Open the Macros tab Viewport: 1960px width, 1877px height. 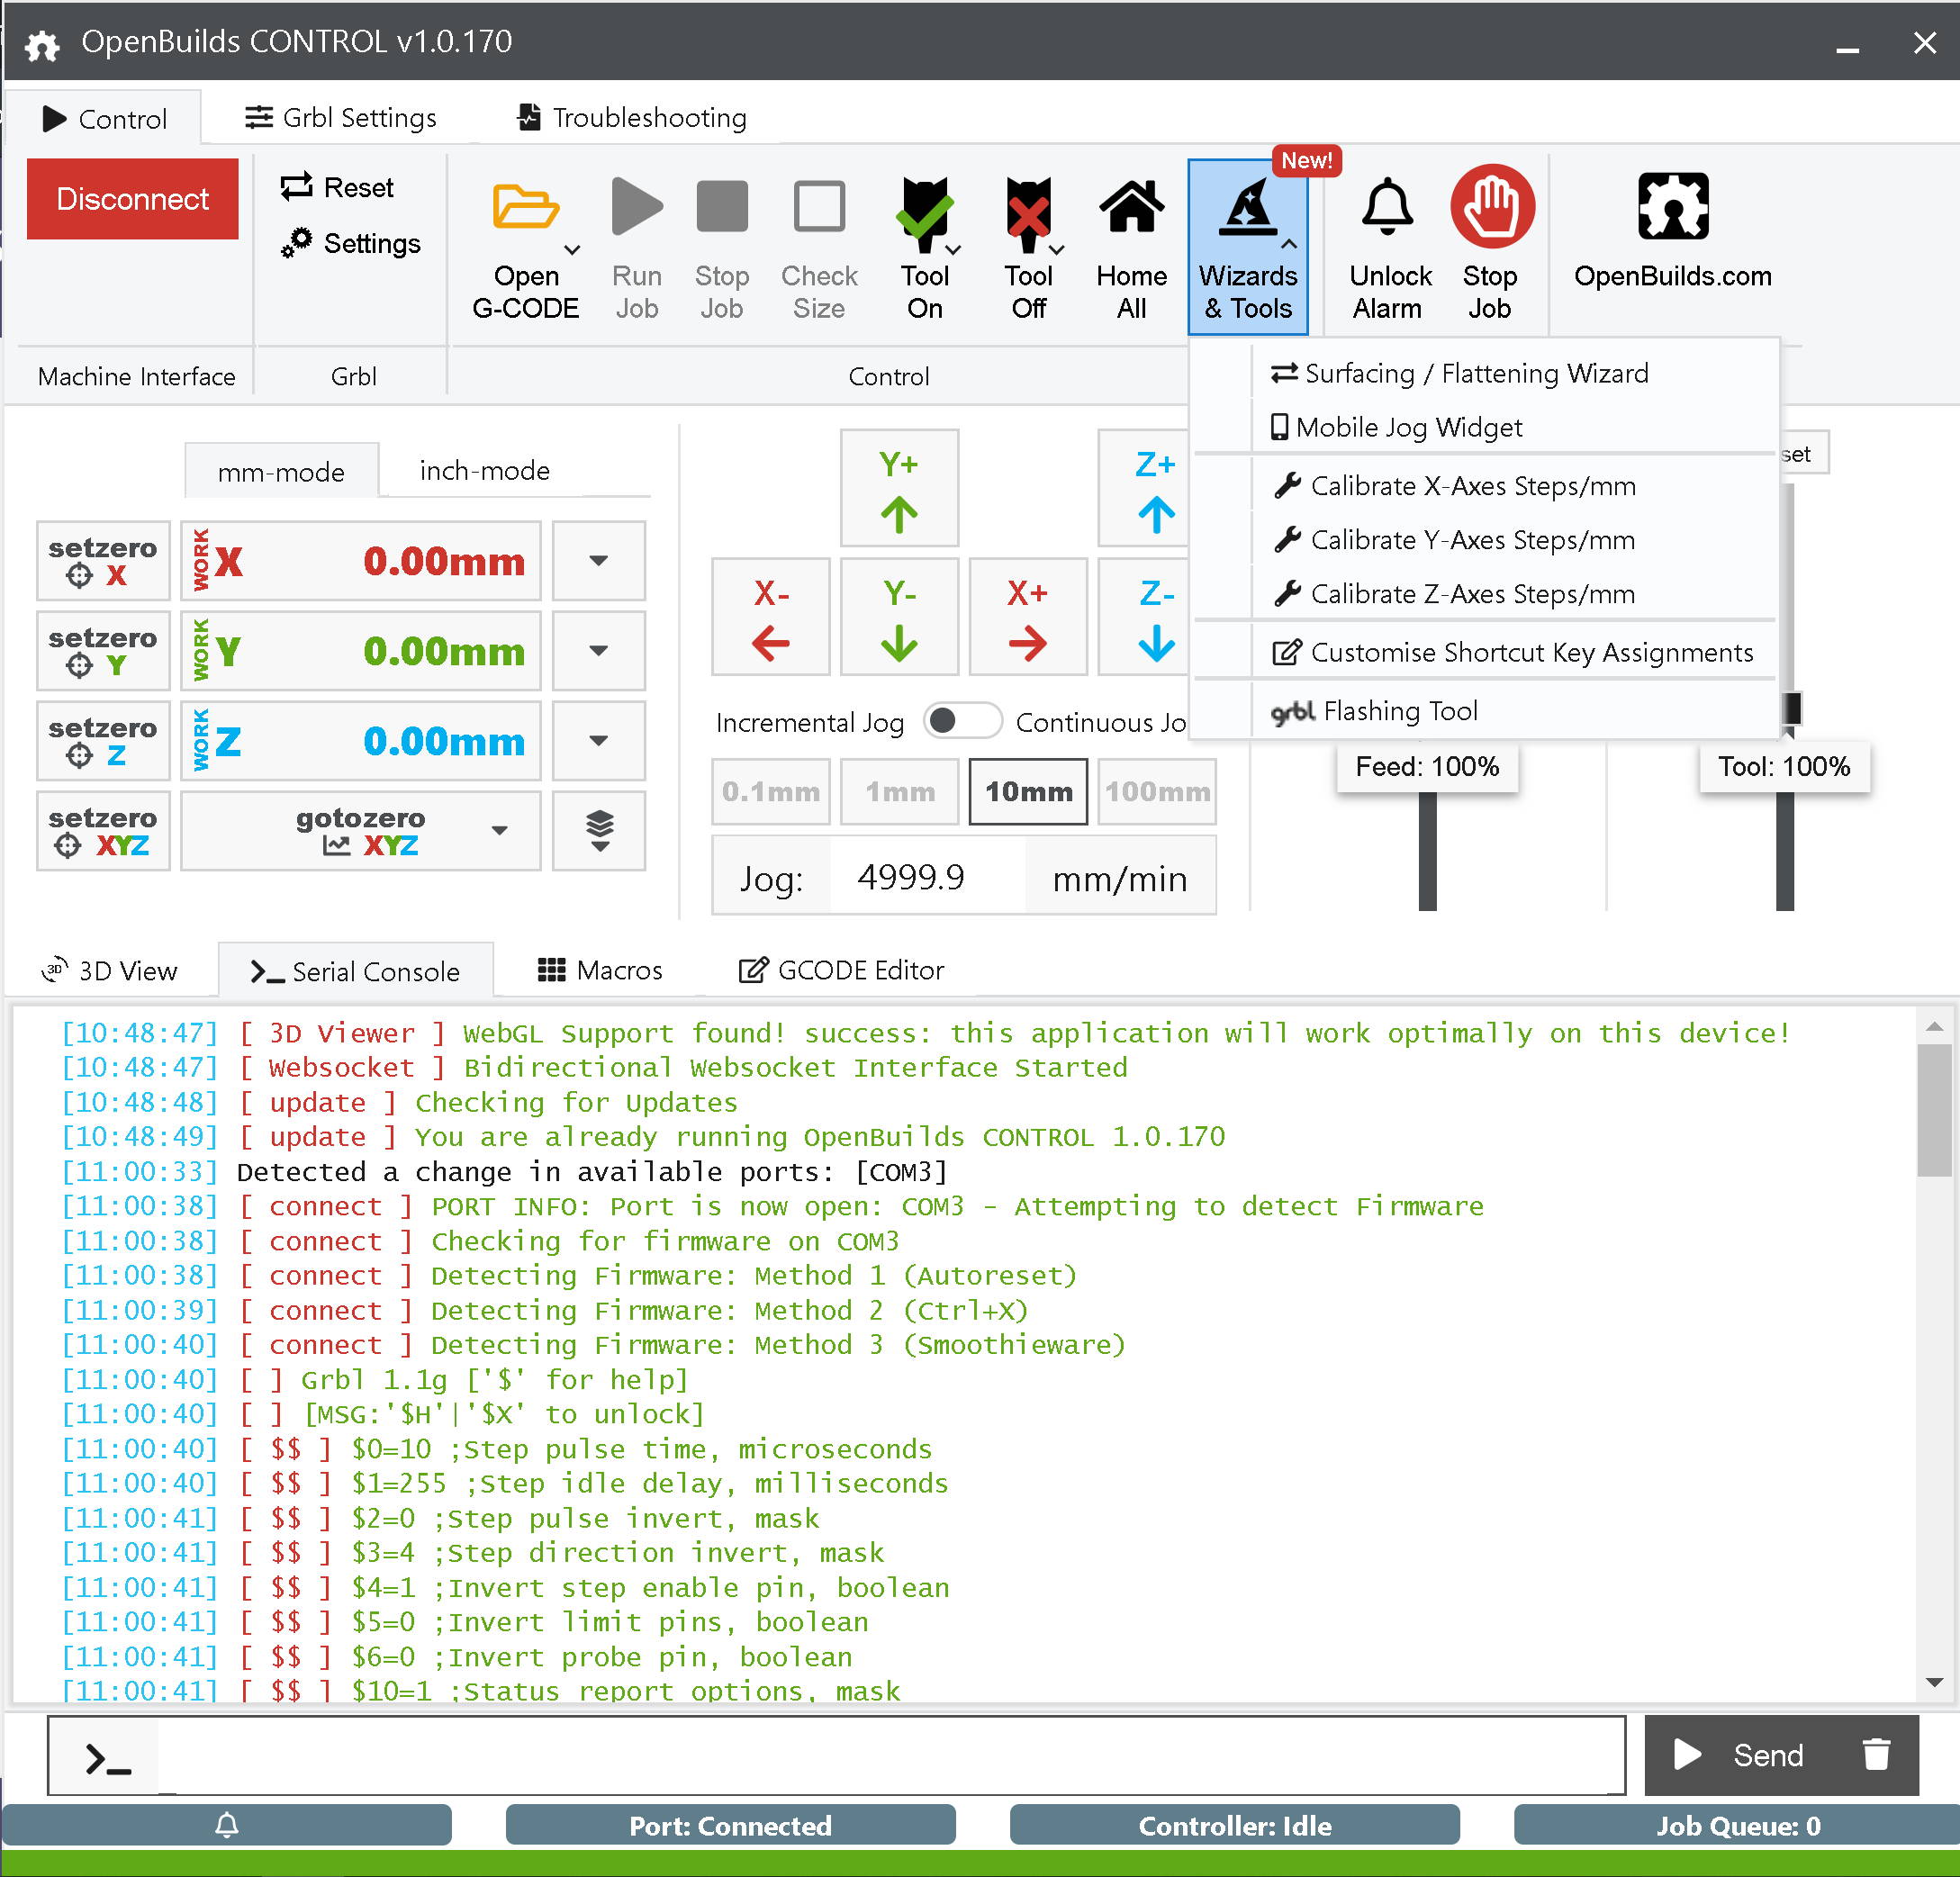[x=600, y=970]
